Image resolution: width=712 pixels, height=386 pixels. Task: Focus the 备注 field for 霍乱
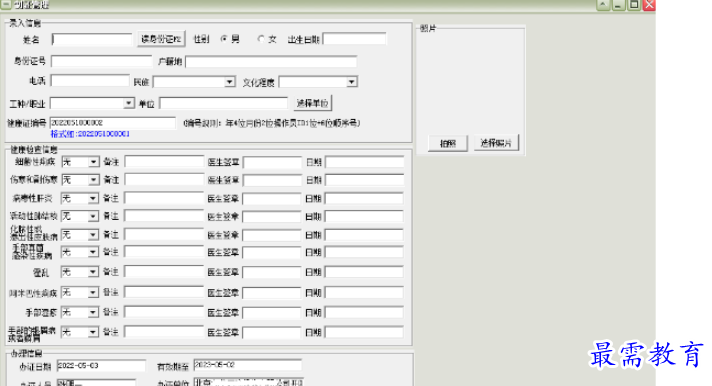[x=164, y=272]
